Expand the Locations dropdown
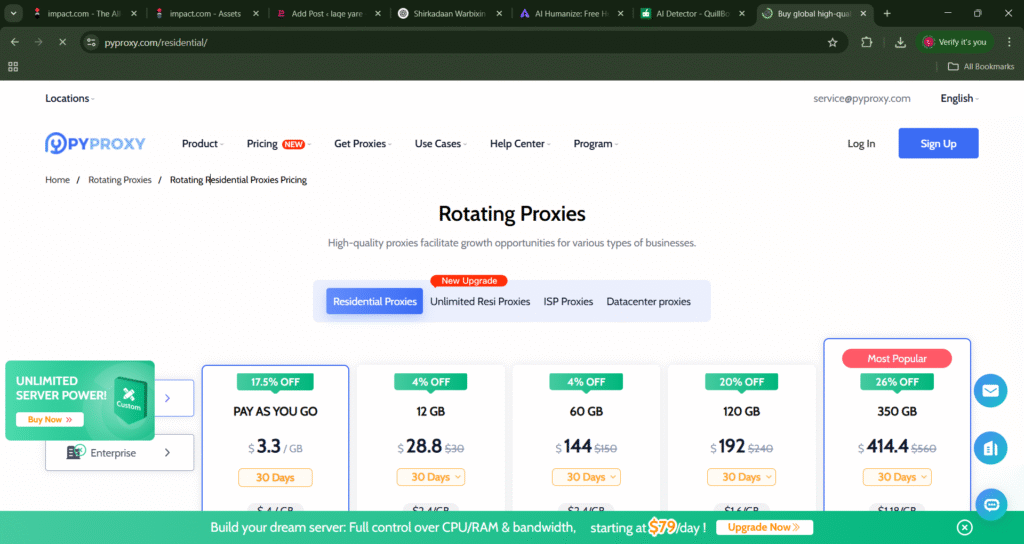Image resolution: width=1024 pixels, height=544 pixels. click(70, 99)
